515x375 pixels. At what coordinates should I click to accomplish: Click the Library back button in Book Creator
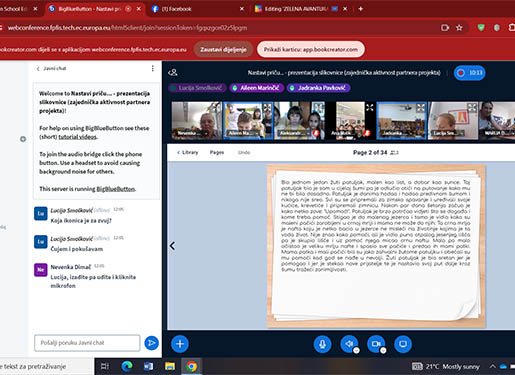click(x=187, y=152)
